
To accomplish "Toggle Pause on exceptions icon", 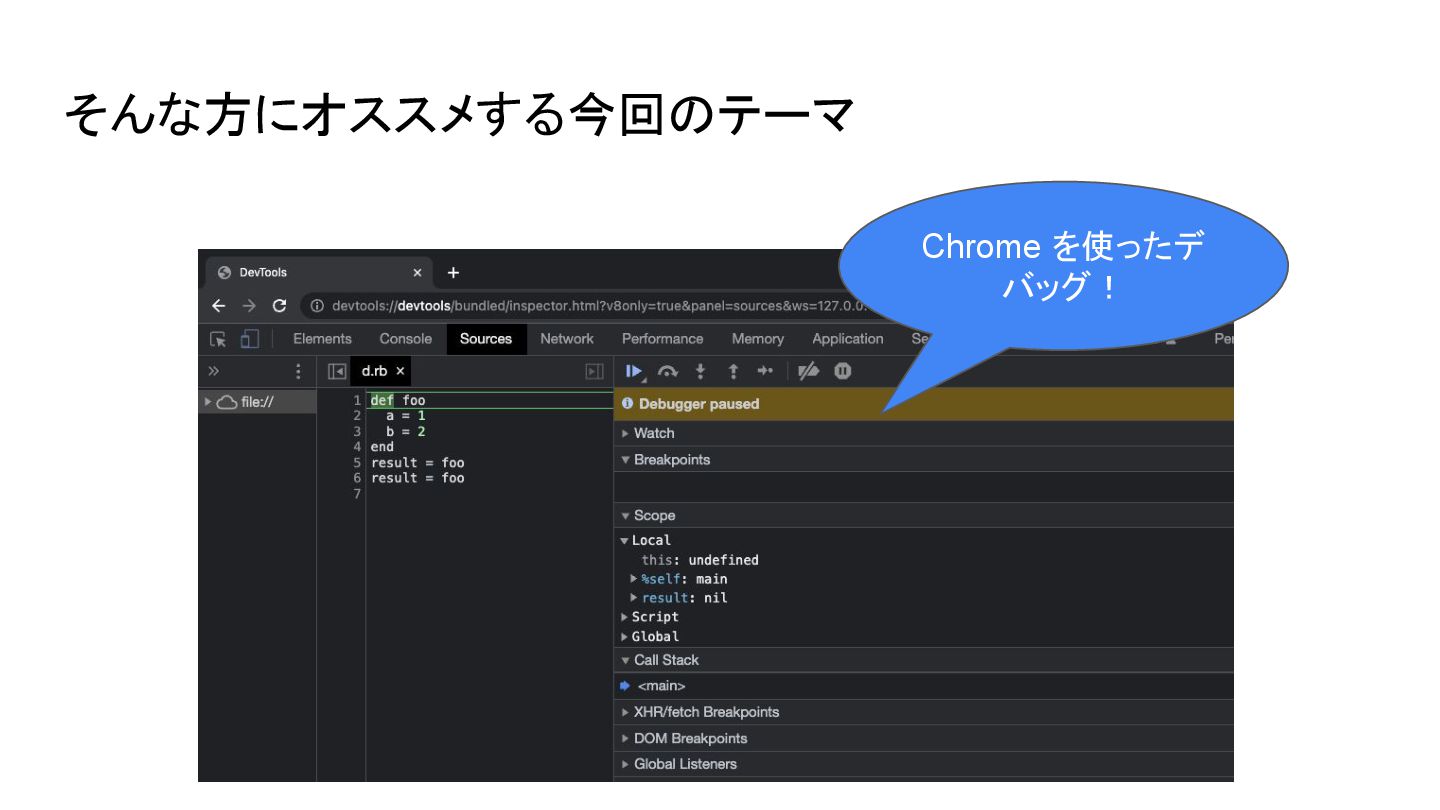I will 843,371.
